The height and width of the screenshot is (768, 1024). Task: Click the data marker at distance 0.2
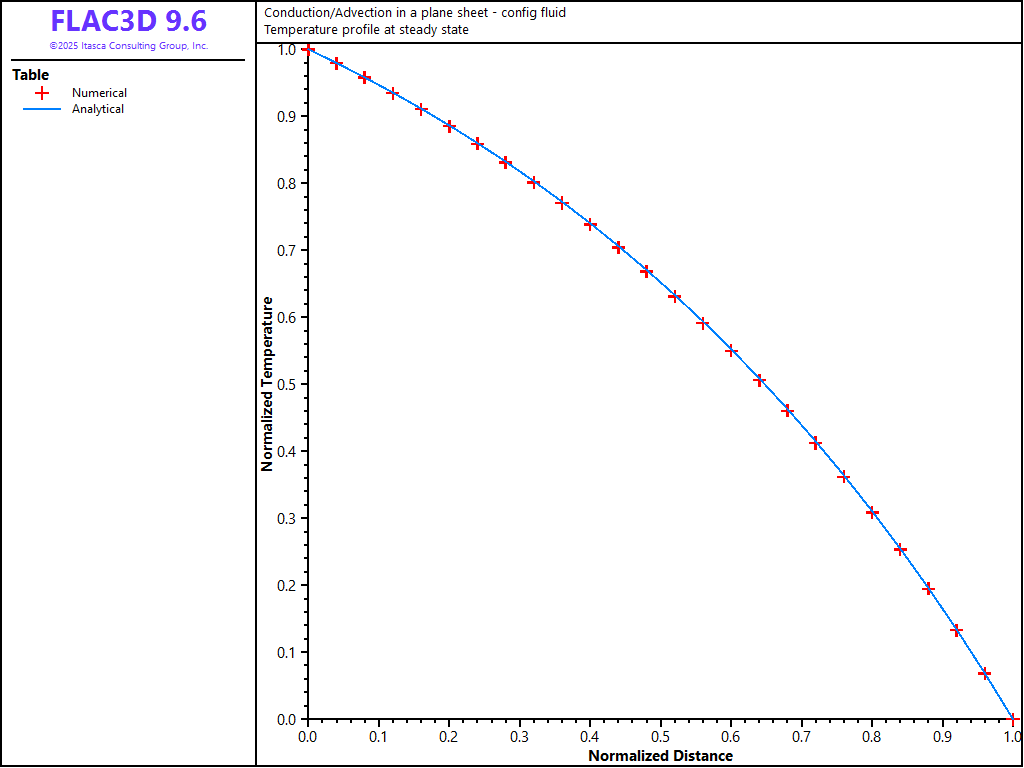coord(449,126)
